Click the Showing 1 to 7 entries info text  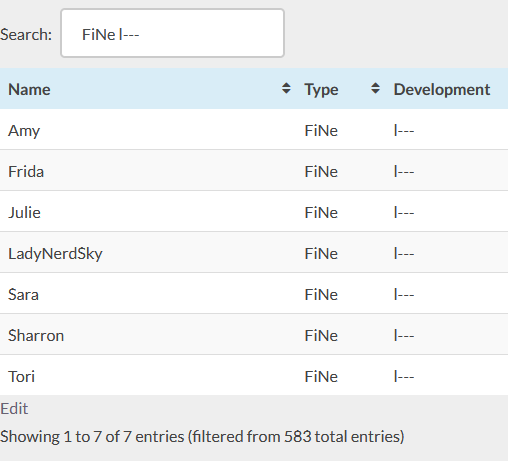(x=202, y=436)
